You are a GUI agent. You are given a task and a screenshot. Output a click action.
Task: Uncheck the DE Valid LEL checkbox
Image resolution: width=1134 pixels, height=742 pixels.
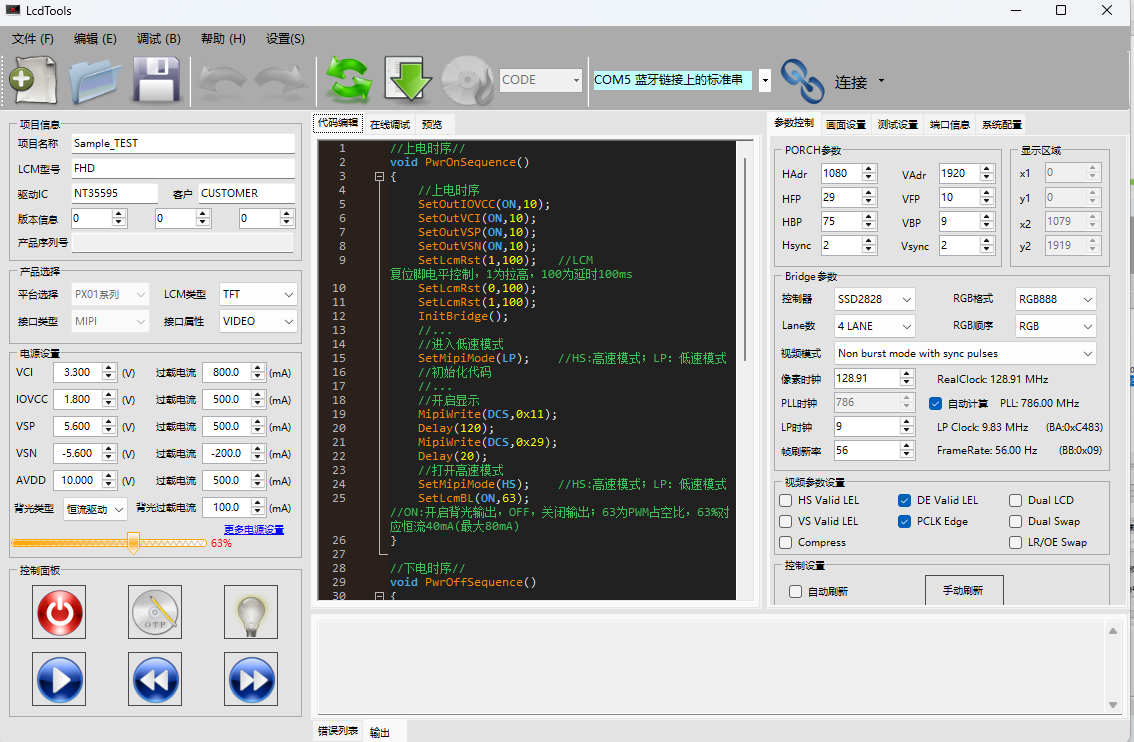click(x=905, y=500)
